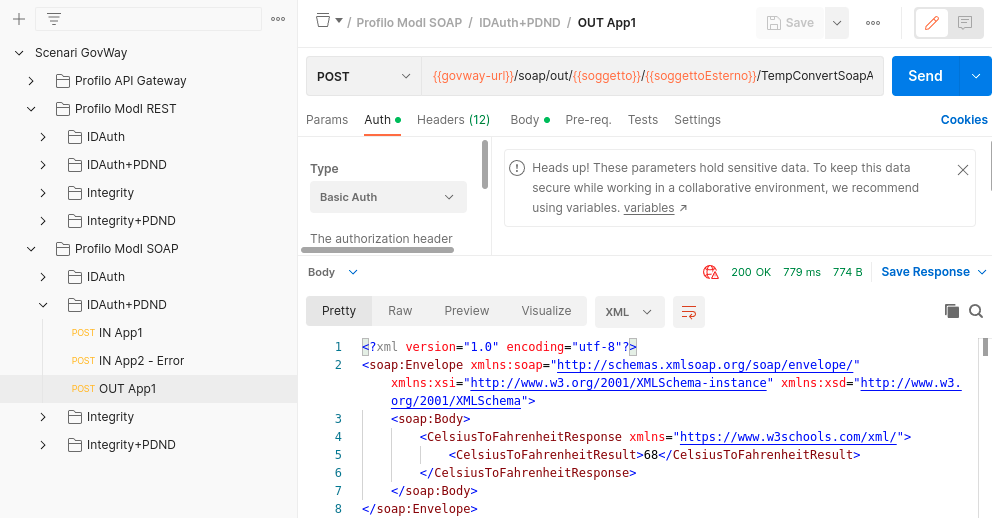
Task: Open the Save options dropdown arrow
Action: pos(837,23)
